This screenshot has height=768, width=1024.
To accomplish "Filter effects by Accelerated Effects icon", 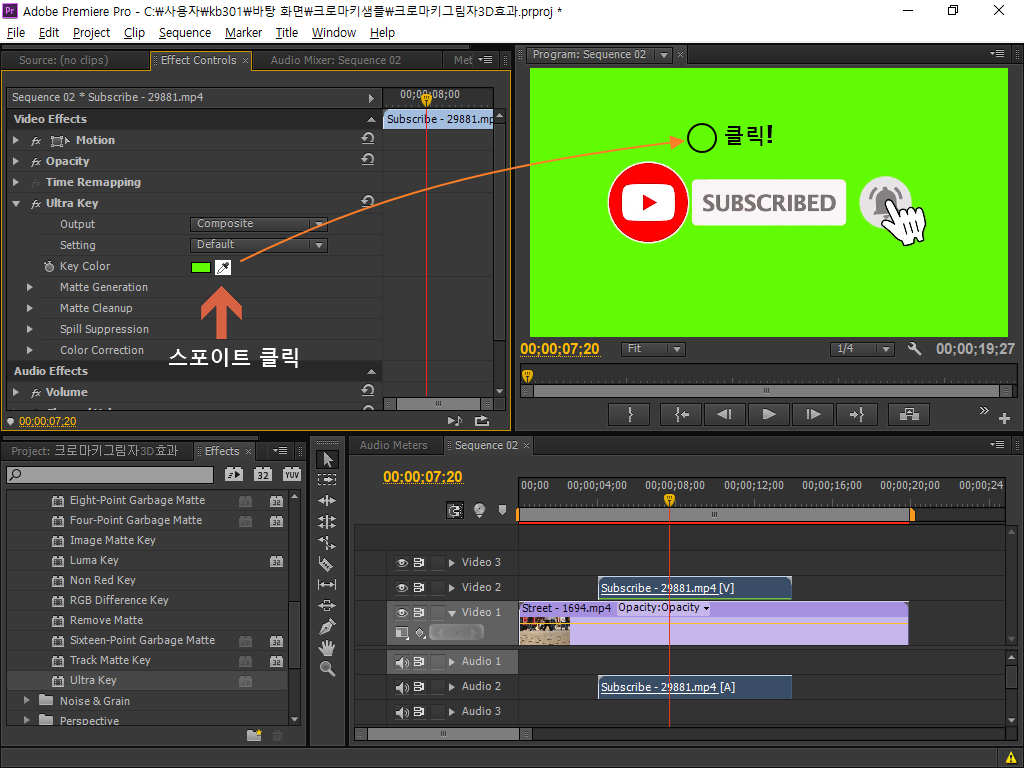I will coord(234,475).
